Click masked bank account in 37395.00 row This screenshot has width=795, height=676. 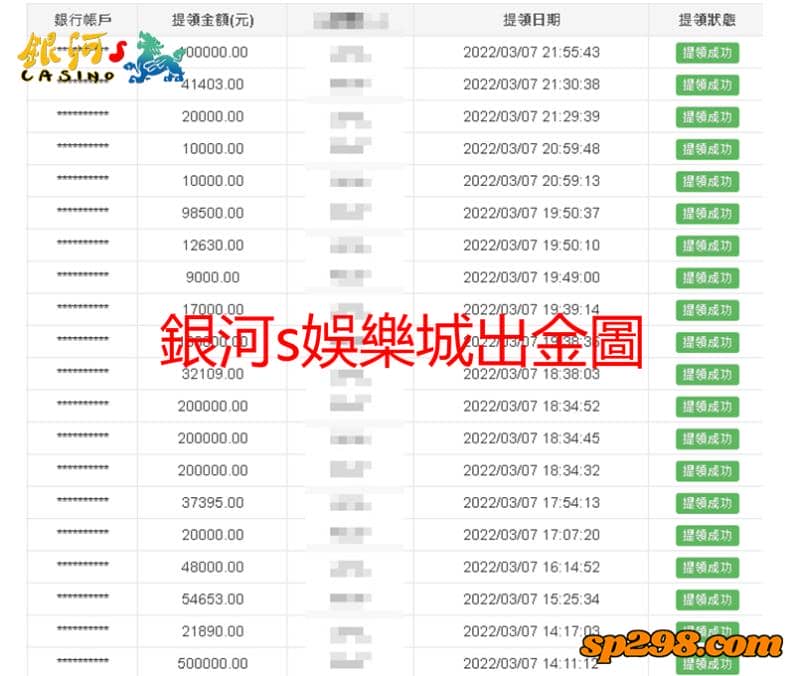coord(83,500)
